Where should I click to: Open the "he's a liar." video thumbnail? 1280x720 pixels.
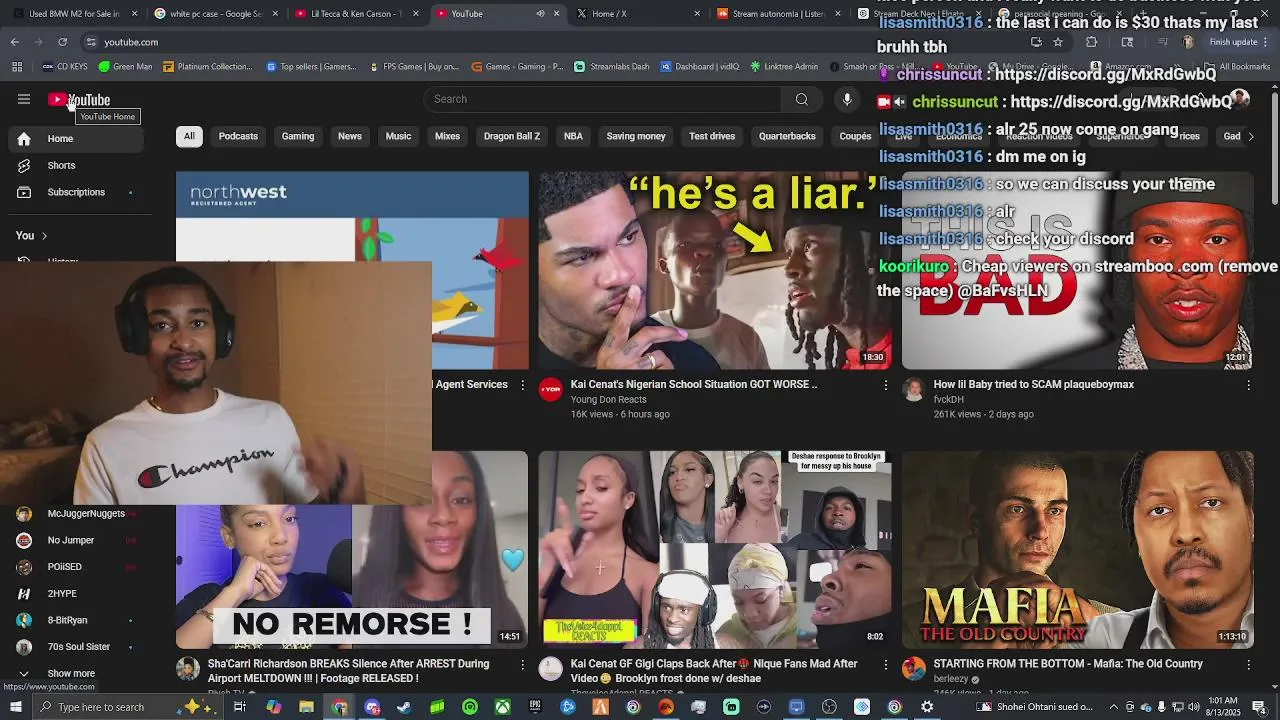tap(715, 271)
